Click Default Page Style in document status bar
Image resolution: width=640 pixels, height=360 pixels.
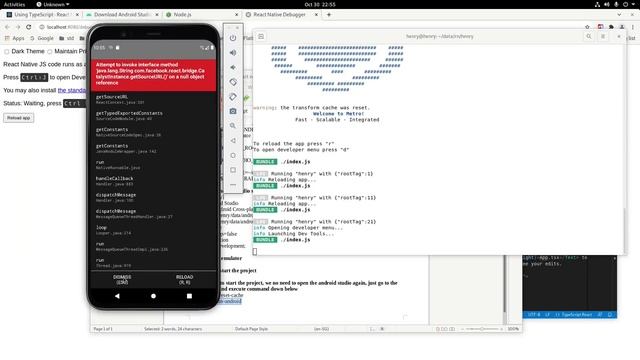pyautogui.click(x=251, y=329)
